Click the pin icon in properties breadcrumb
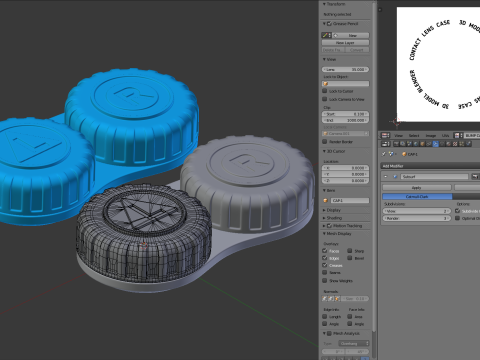Viewport: 480px width, 360px height. [x=383, y=154]
